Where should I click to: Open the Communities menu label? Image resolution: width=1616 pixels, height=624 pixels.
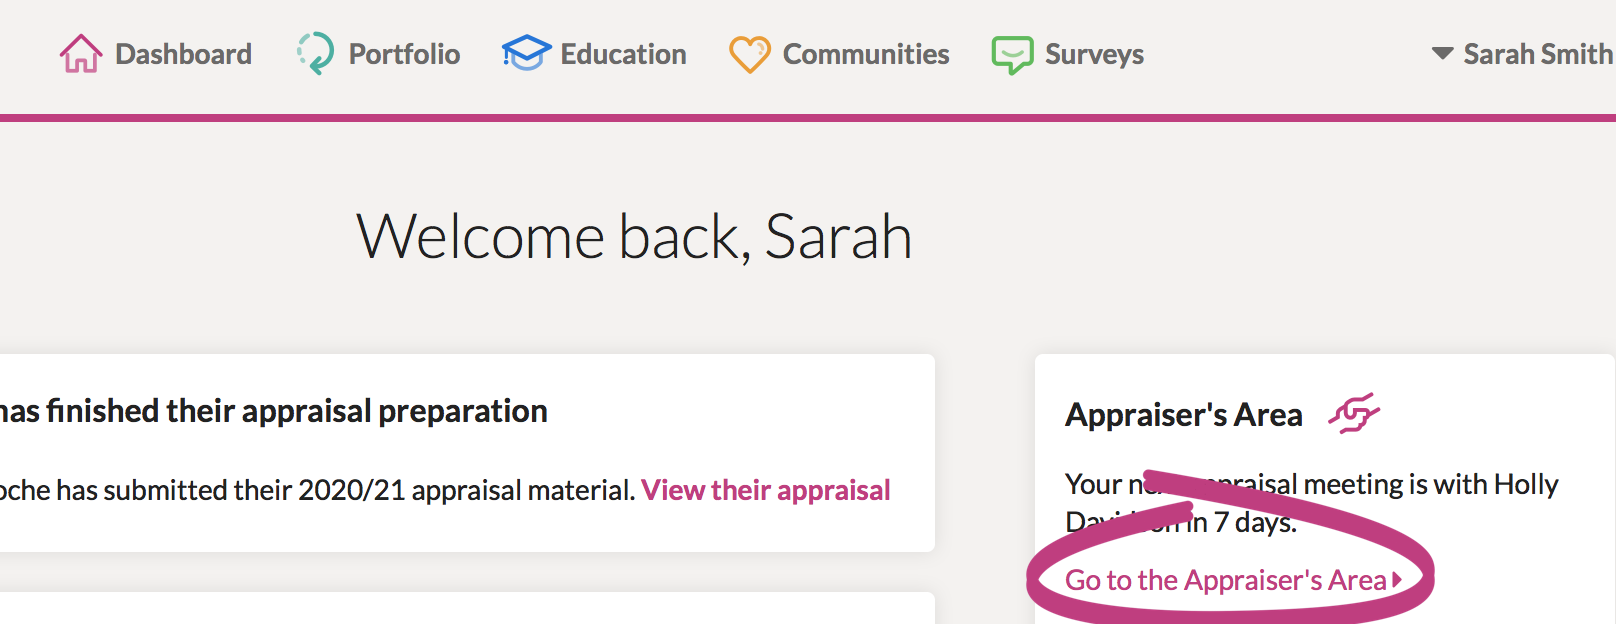point(866,54)
